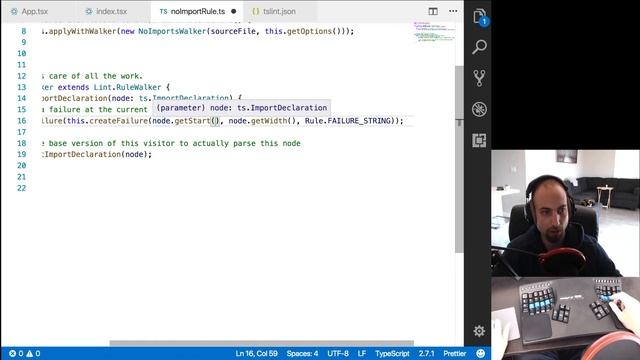This screenshot has height=360, width=640.
Task: Open the Explorer view in the activity bar
Action: 480,17
